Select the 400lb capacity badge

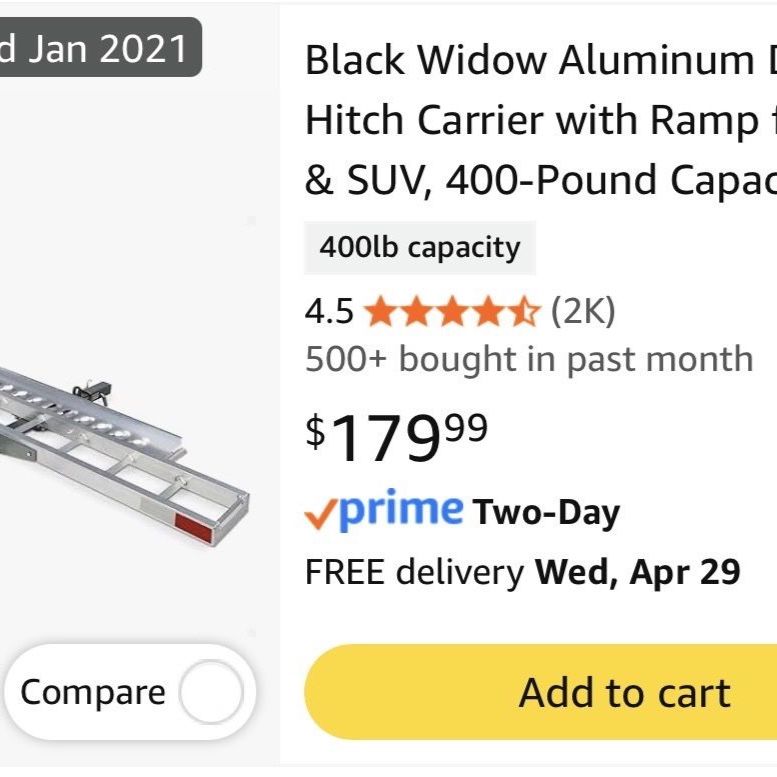point(419,248)
